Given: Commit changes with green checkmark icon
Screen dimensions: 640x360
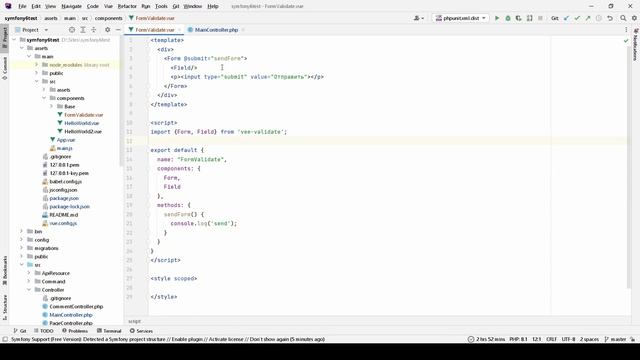Looking at the screenshot, I should point(577,18).
